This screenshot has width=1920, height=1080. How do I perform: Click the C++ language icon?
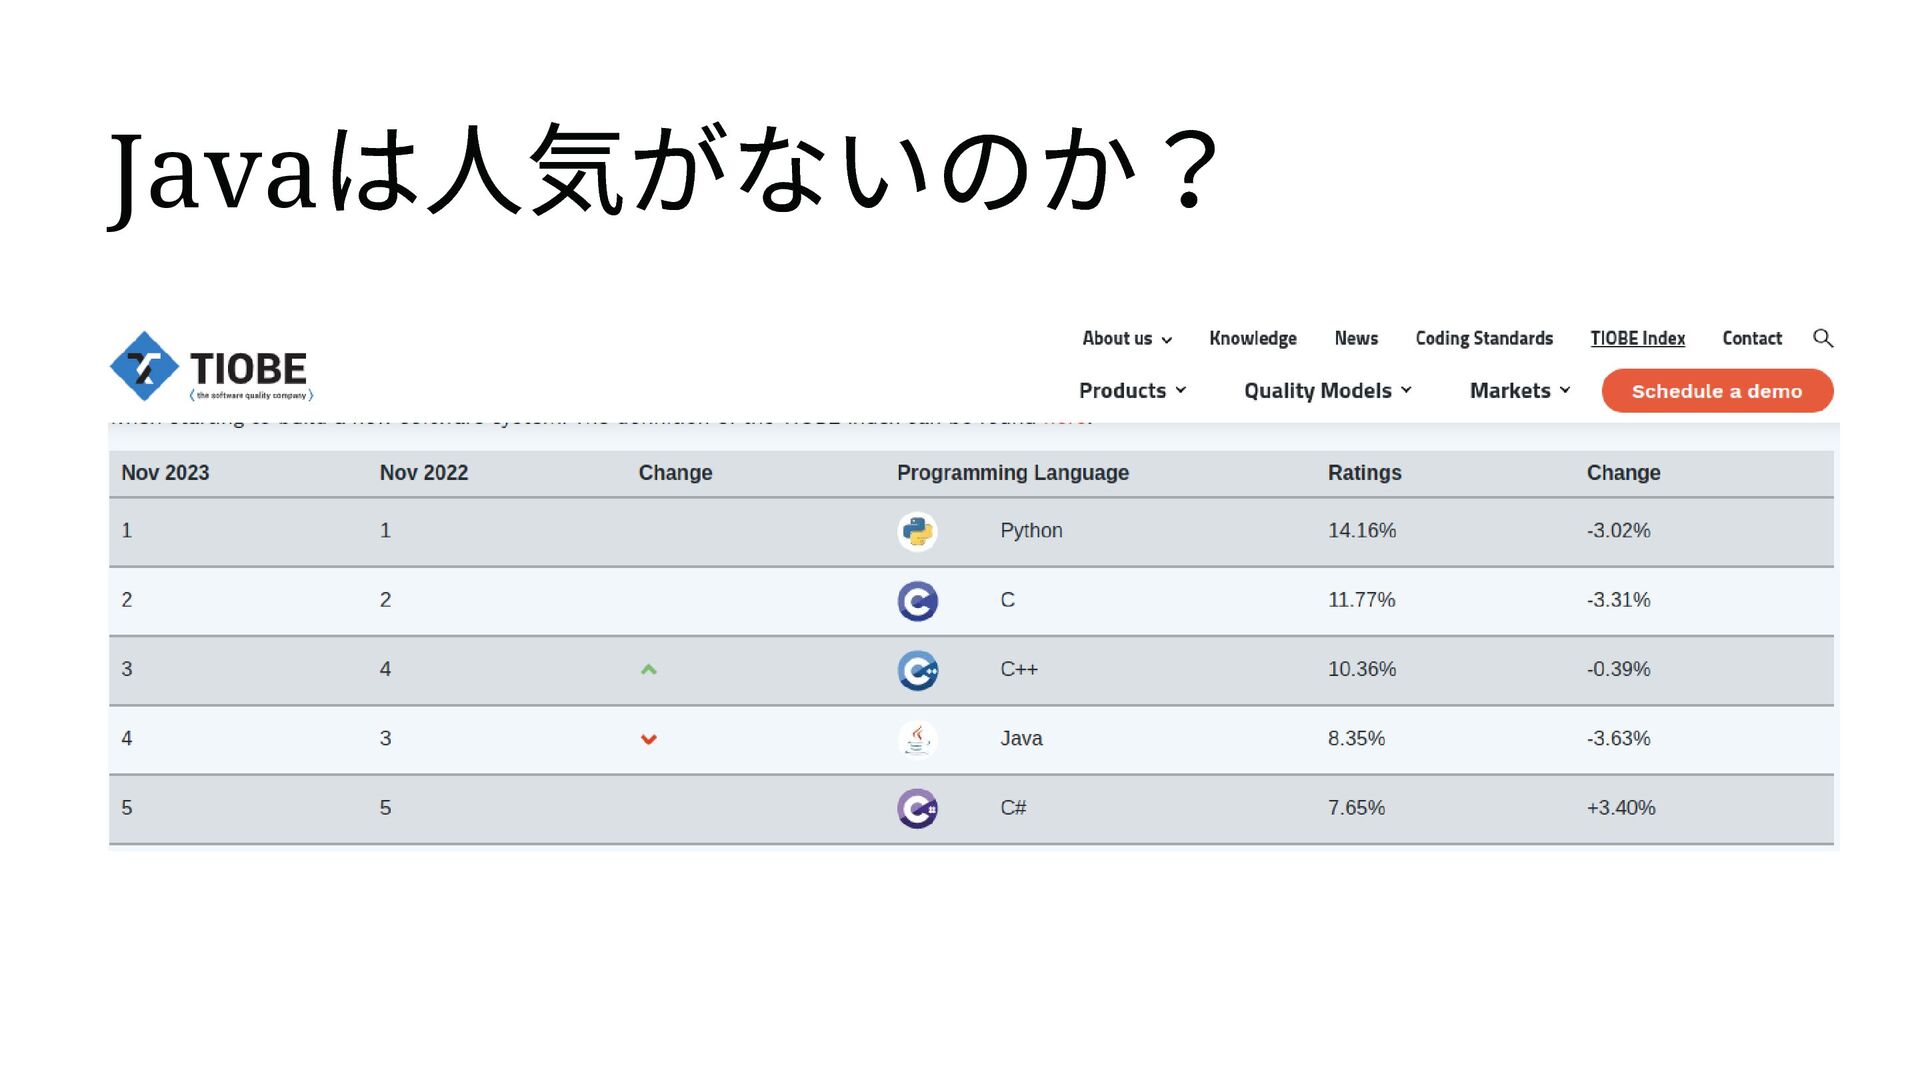coord(917,670)
